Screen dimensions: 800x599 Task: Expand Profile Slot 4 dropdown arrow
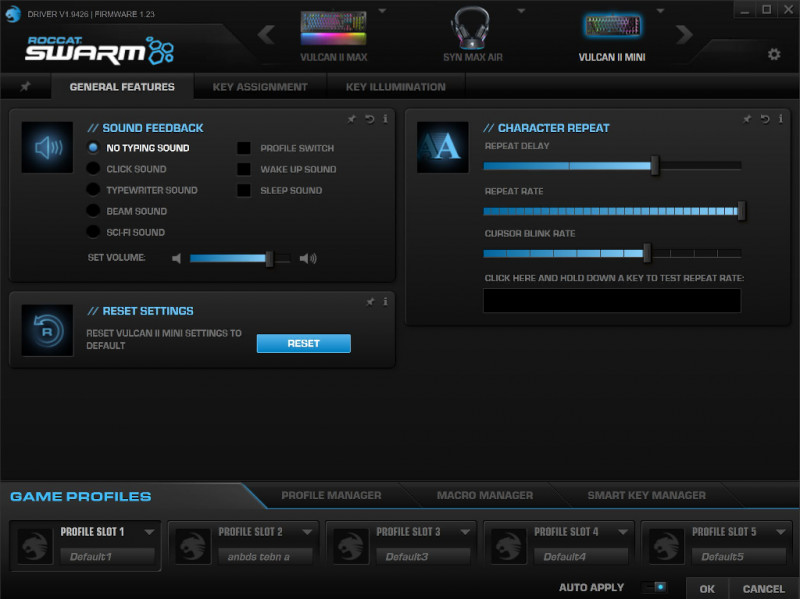[622, 532]
